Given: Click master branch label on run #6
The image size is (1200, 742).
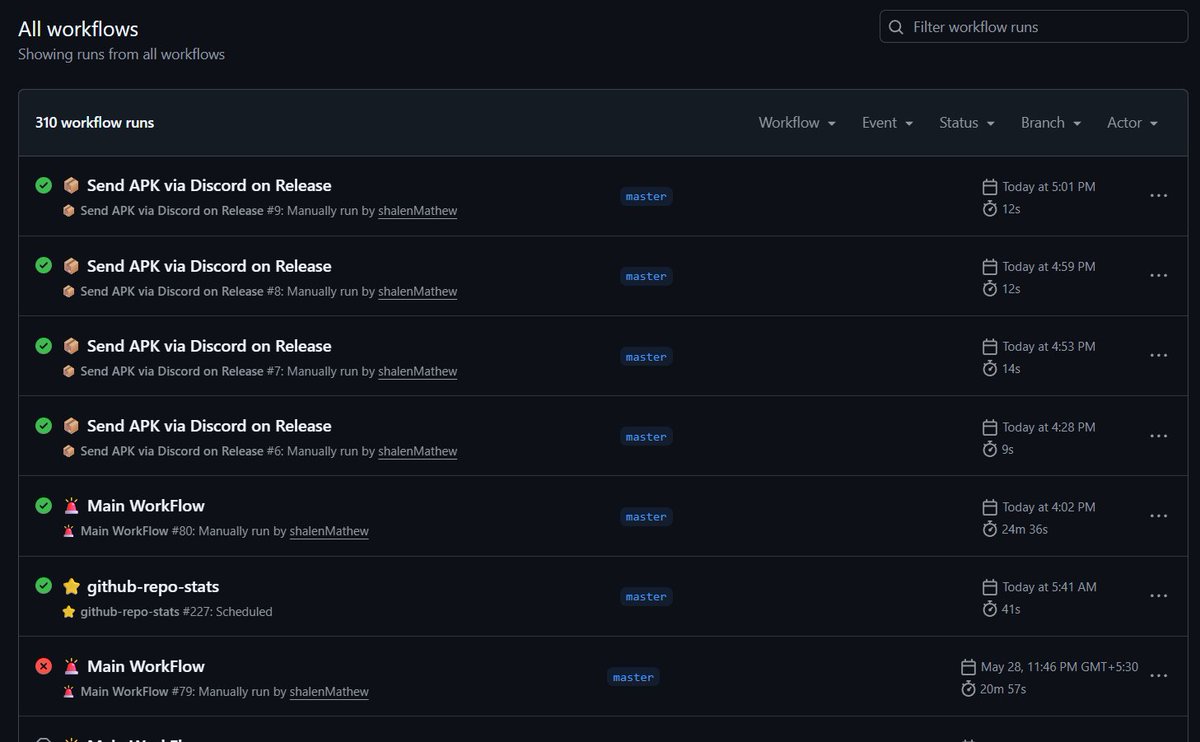Looking at the screenshot, I should pos(646,436).
